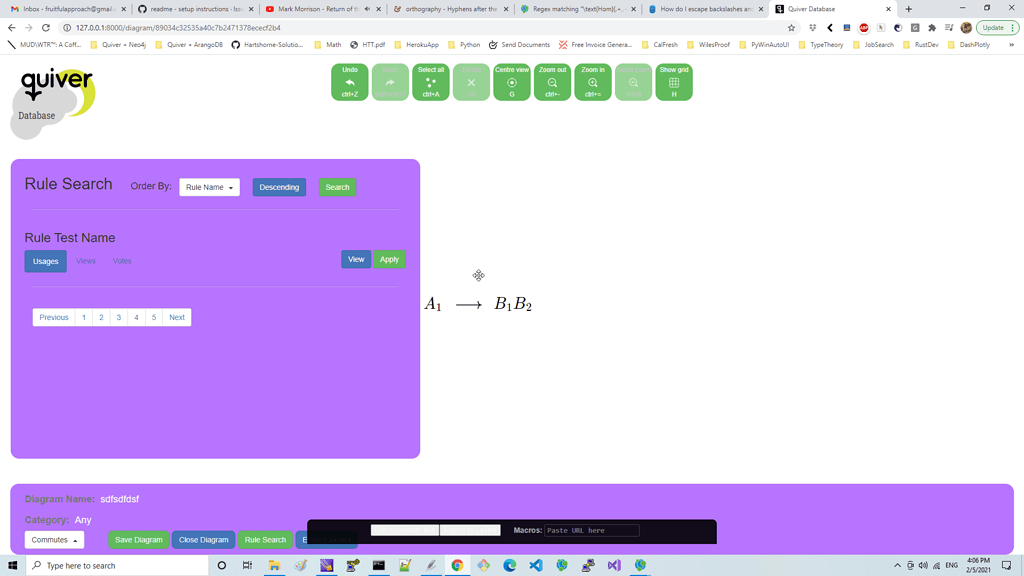The width and height of the screenshot is (1024, 576).
Task: Toggle Show grid on the canvas
Action: pos(674,82)
